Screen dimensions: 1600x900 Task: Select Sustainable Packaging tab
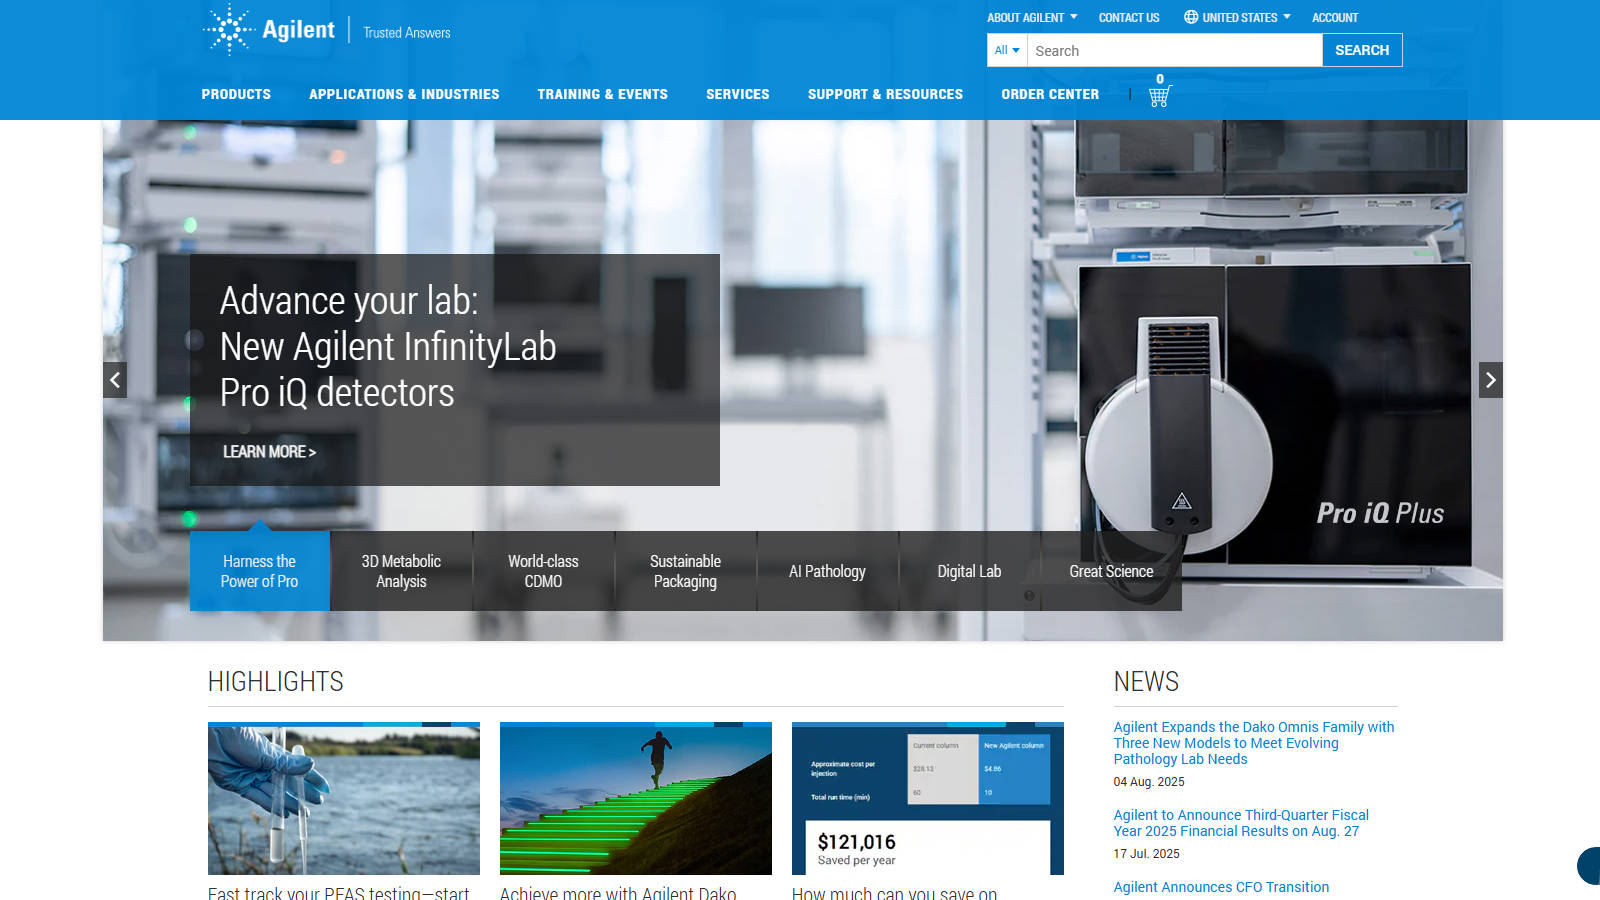click(685, 571)
